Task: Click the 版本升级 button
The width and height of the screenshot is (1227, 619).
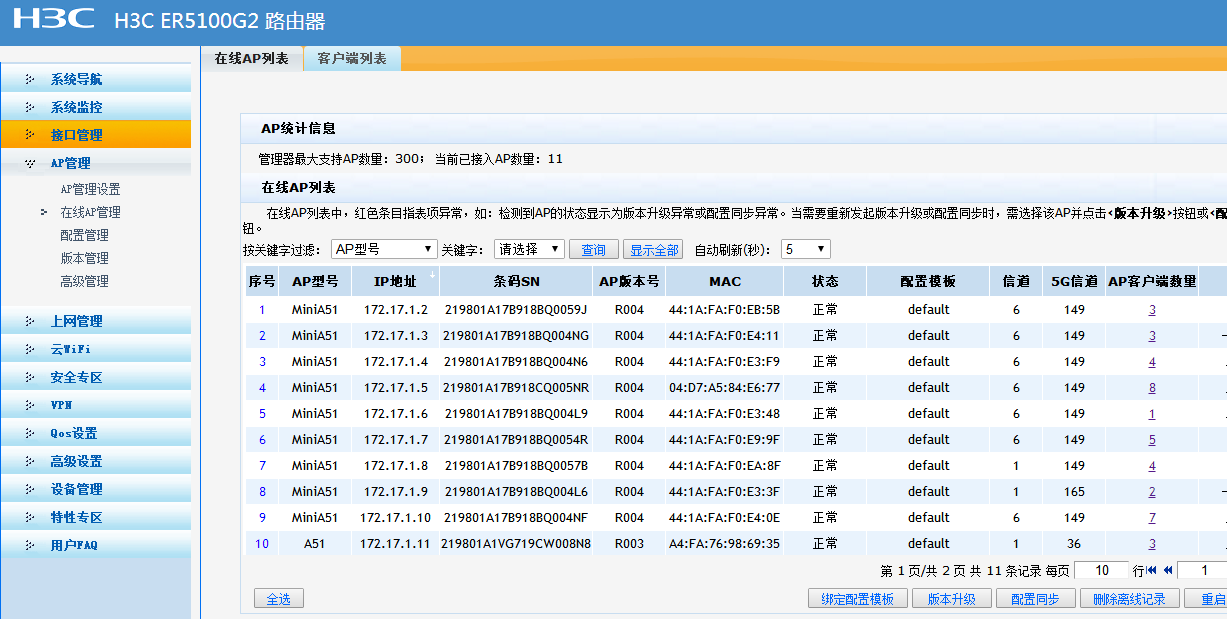Action: 950,599
